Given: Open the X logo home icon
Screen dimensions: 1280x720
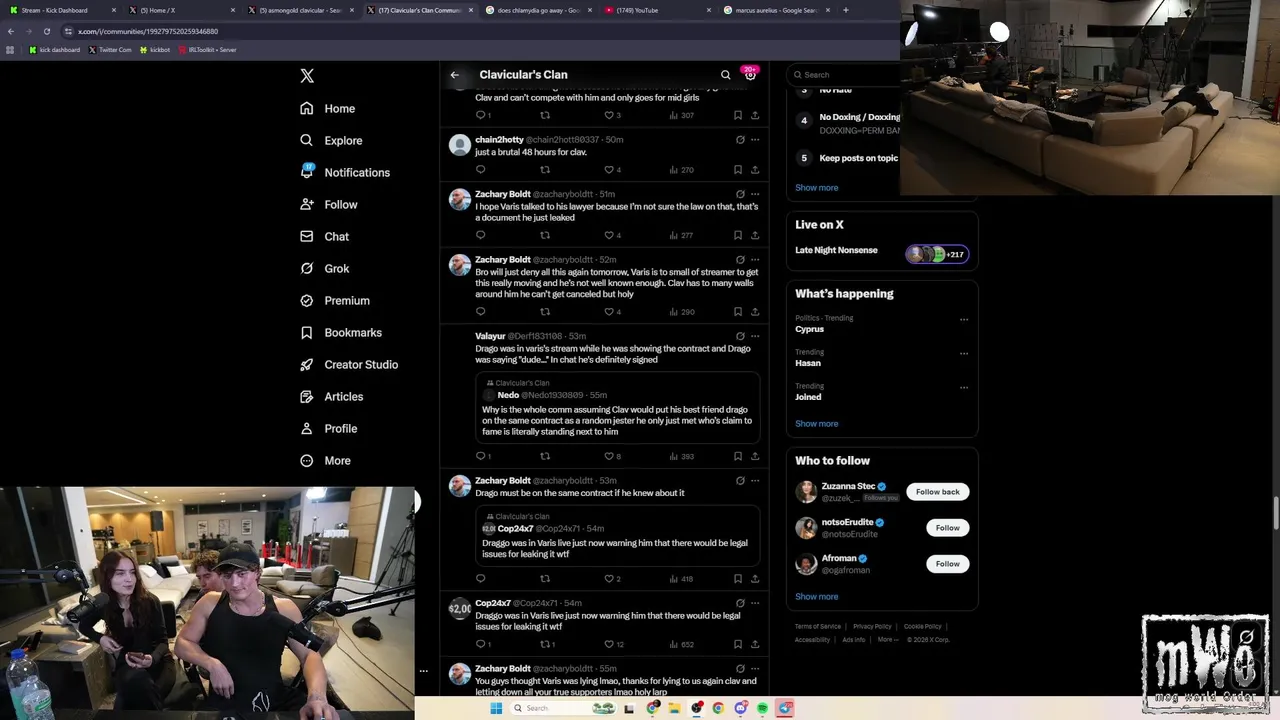Looking at the screenshot, I should pyautogui.click(x=307, y=76).
